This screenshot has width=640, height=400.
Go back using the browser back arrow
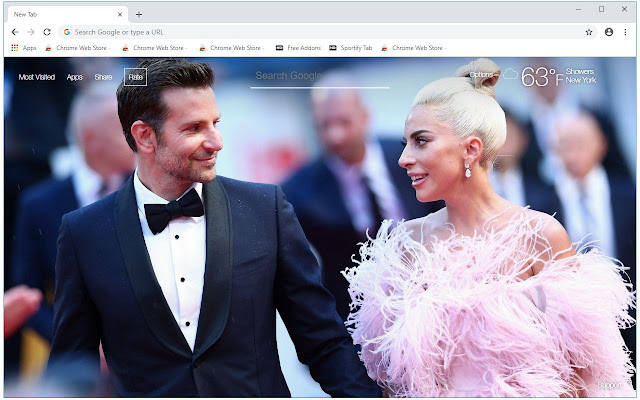tap(15, 32)
